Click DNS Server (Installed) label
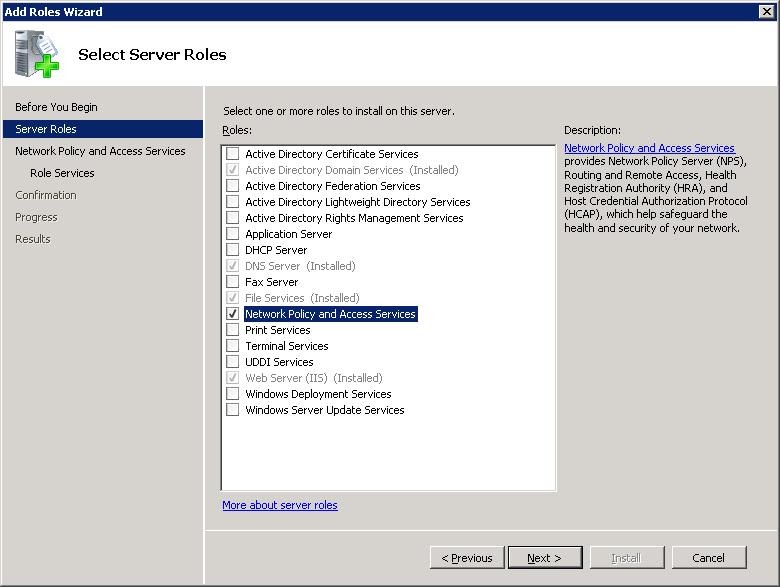Image resolution: width=780 pixels, height=587 pixels. [x=300, y=266]
